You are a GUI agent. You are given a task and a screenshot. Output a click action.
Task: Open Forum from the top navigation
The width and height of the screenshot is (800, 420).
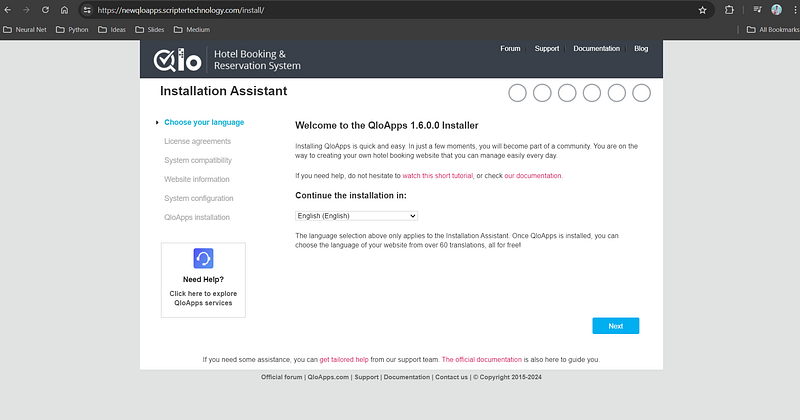510,48
